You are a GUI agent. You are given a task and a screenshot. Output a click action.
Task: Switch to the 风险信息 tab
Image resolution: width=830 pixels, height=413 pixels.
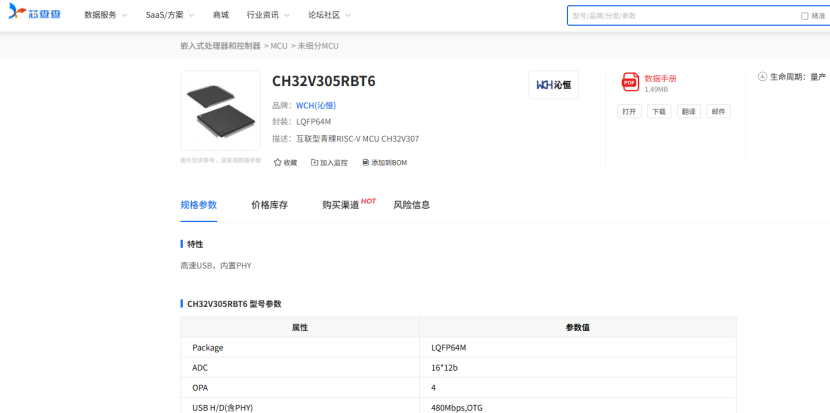point(412,205)
